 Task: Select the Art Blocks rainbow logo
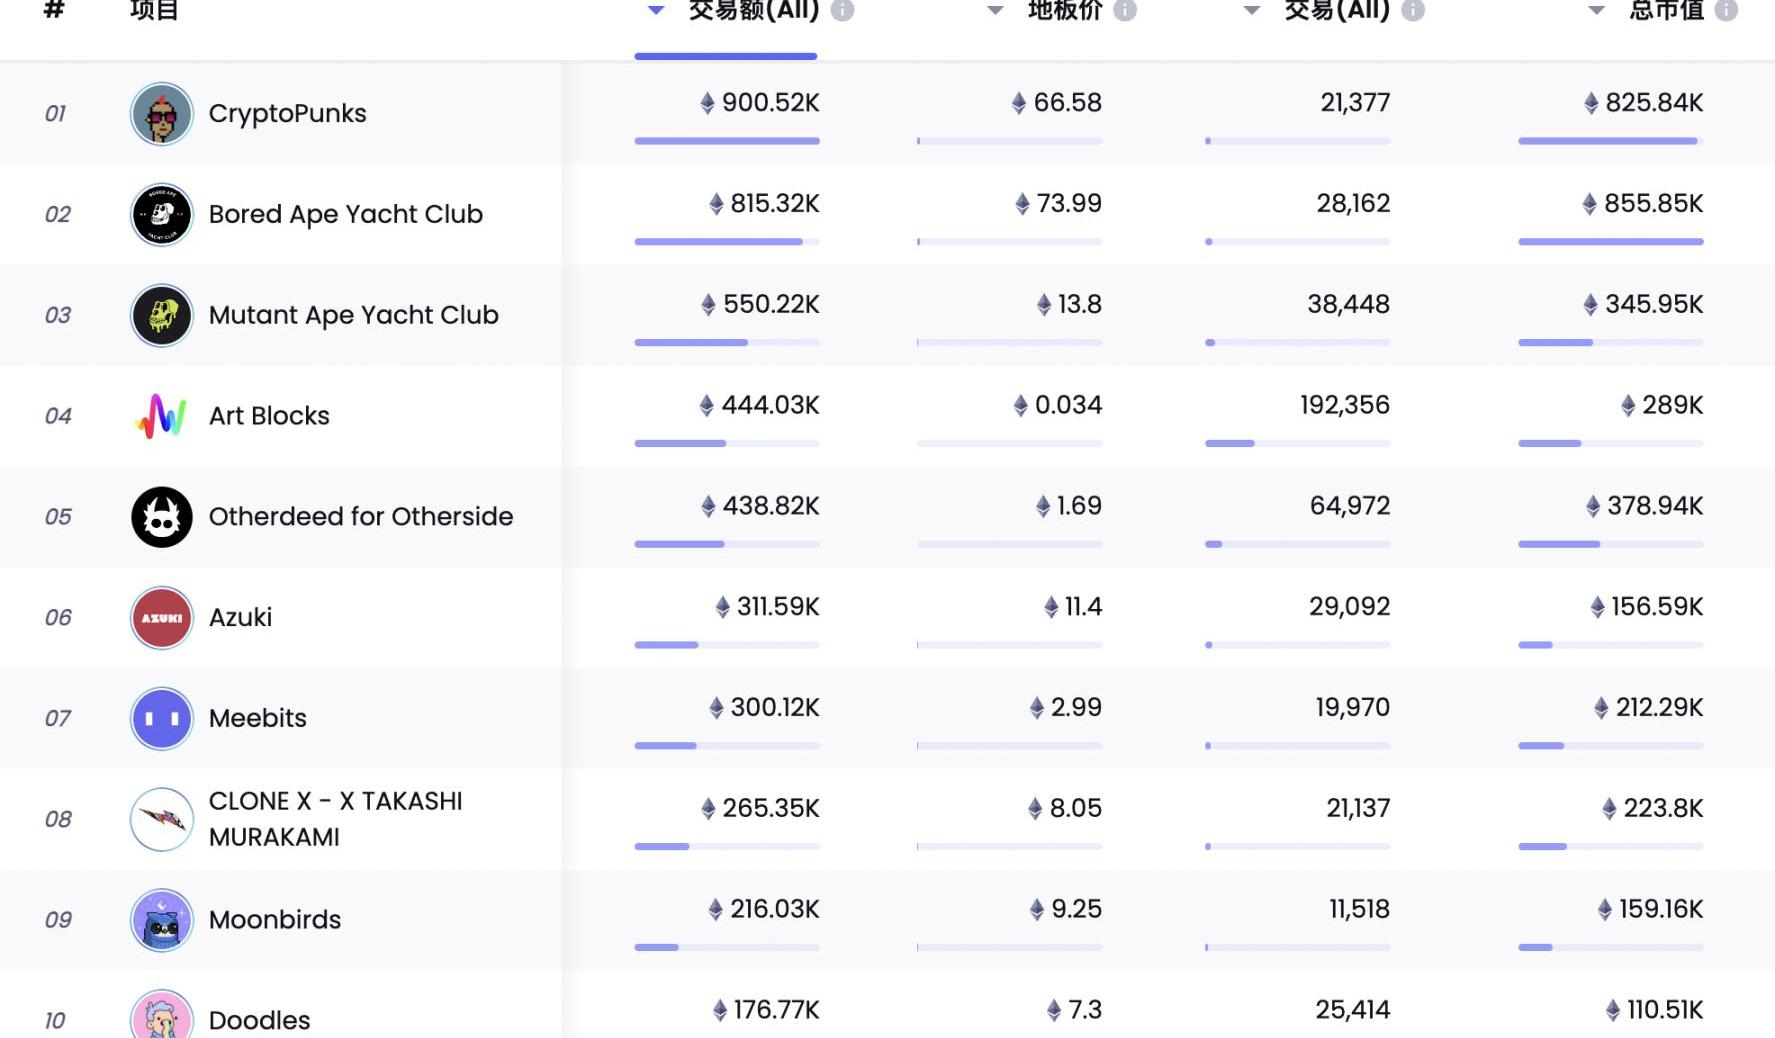point(161,416)
